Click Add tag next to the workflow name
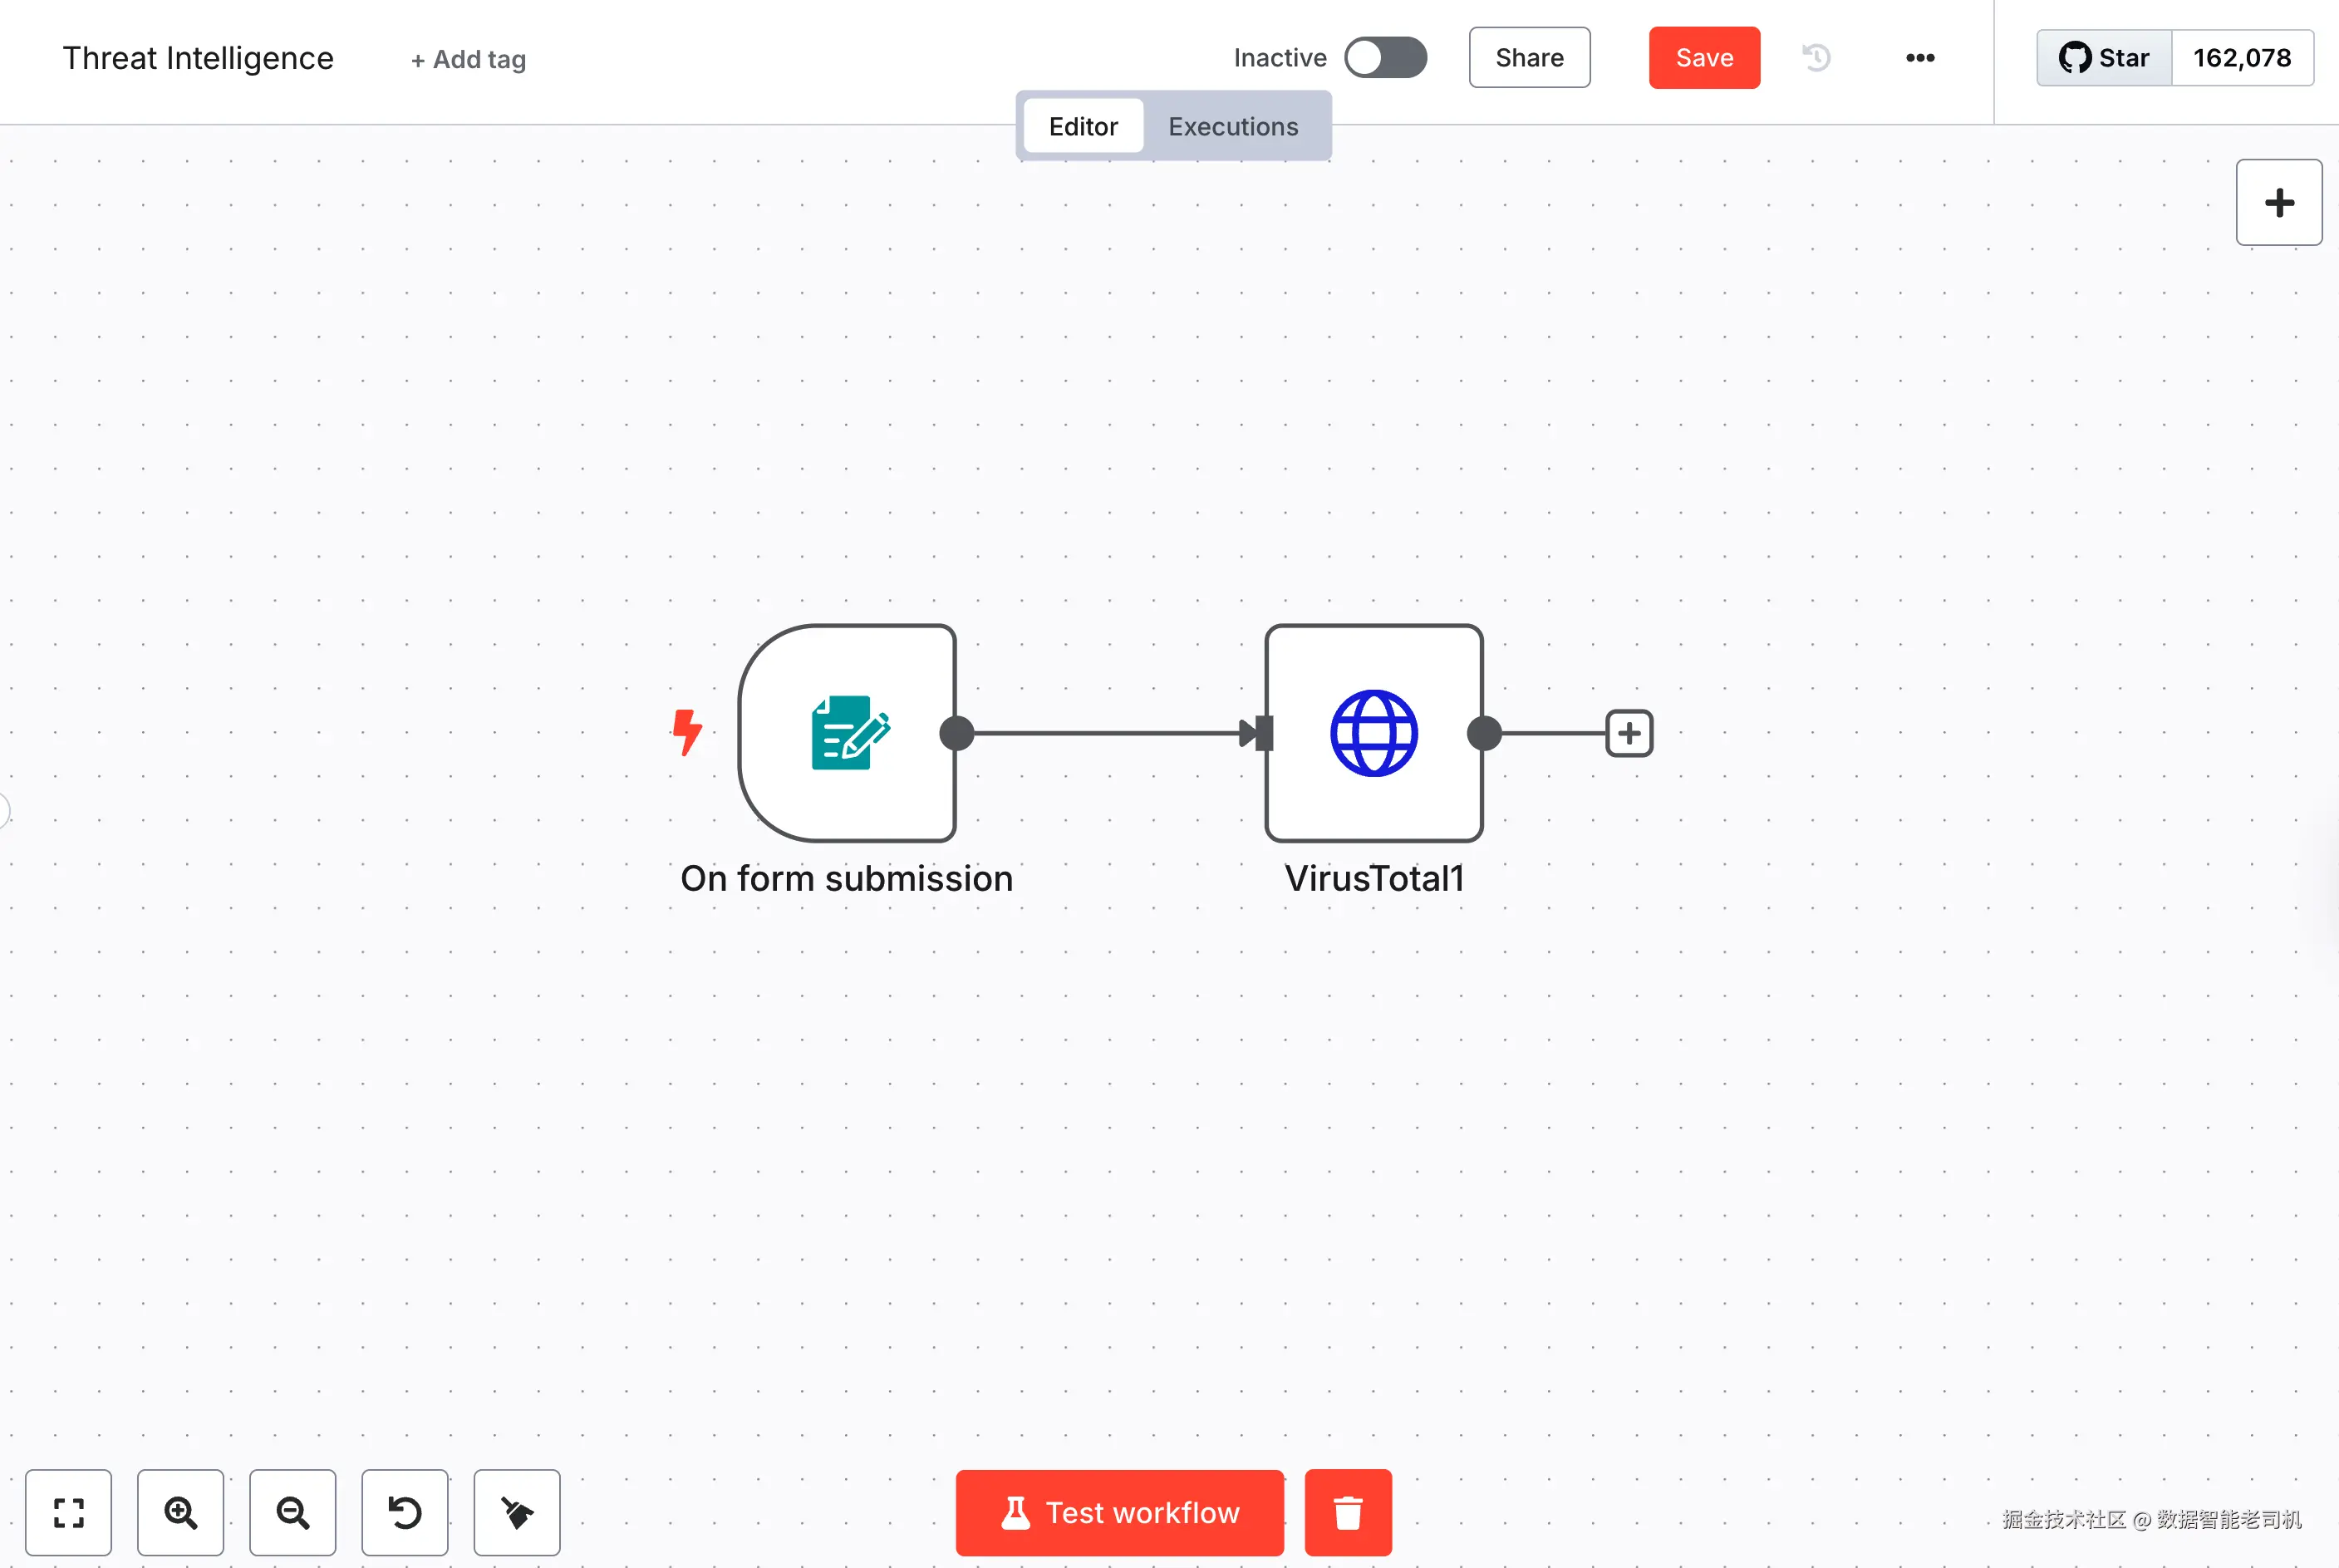The image size is (2339, 1568). [x=468, y=60]
